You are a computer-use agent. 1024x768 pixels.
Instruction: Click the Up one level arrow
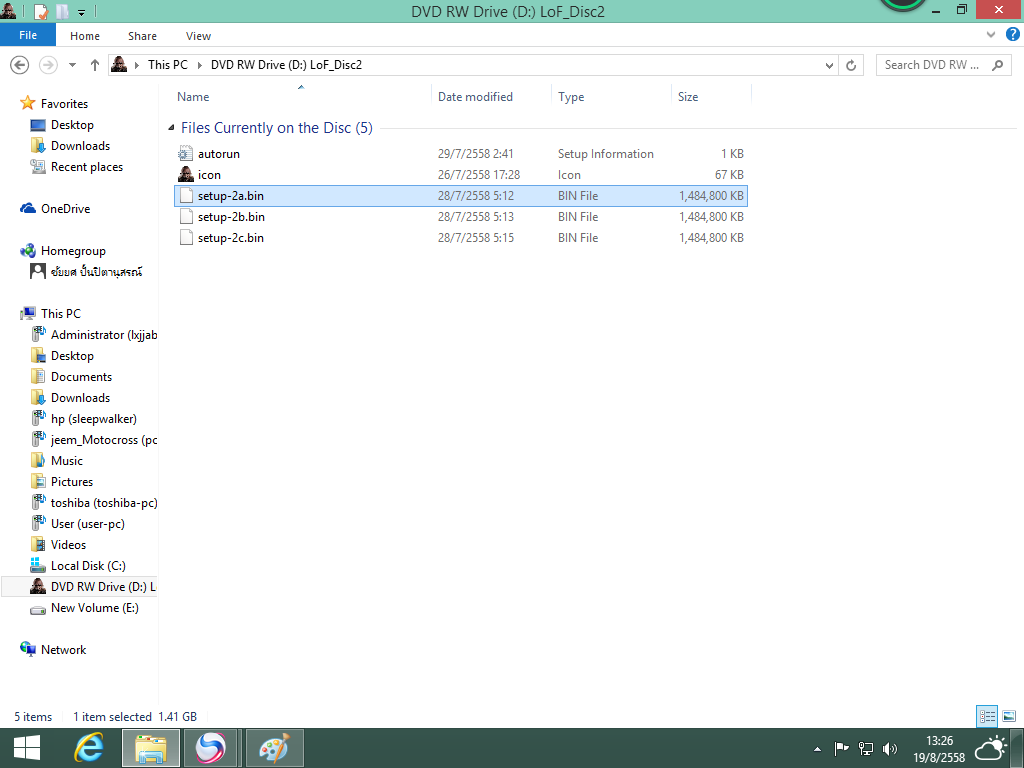tap(95, 65)
